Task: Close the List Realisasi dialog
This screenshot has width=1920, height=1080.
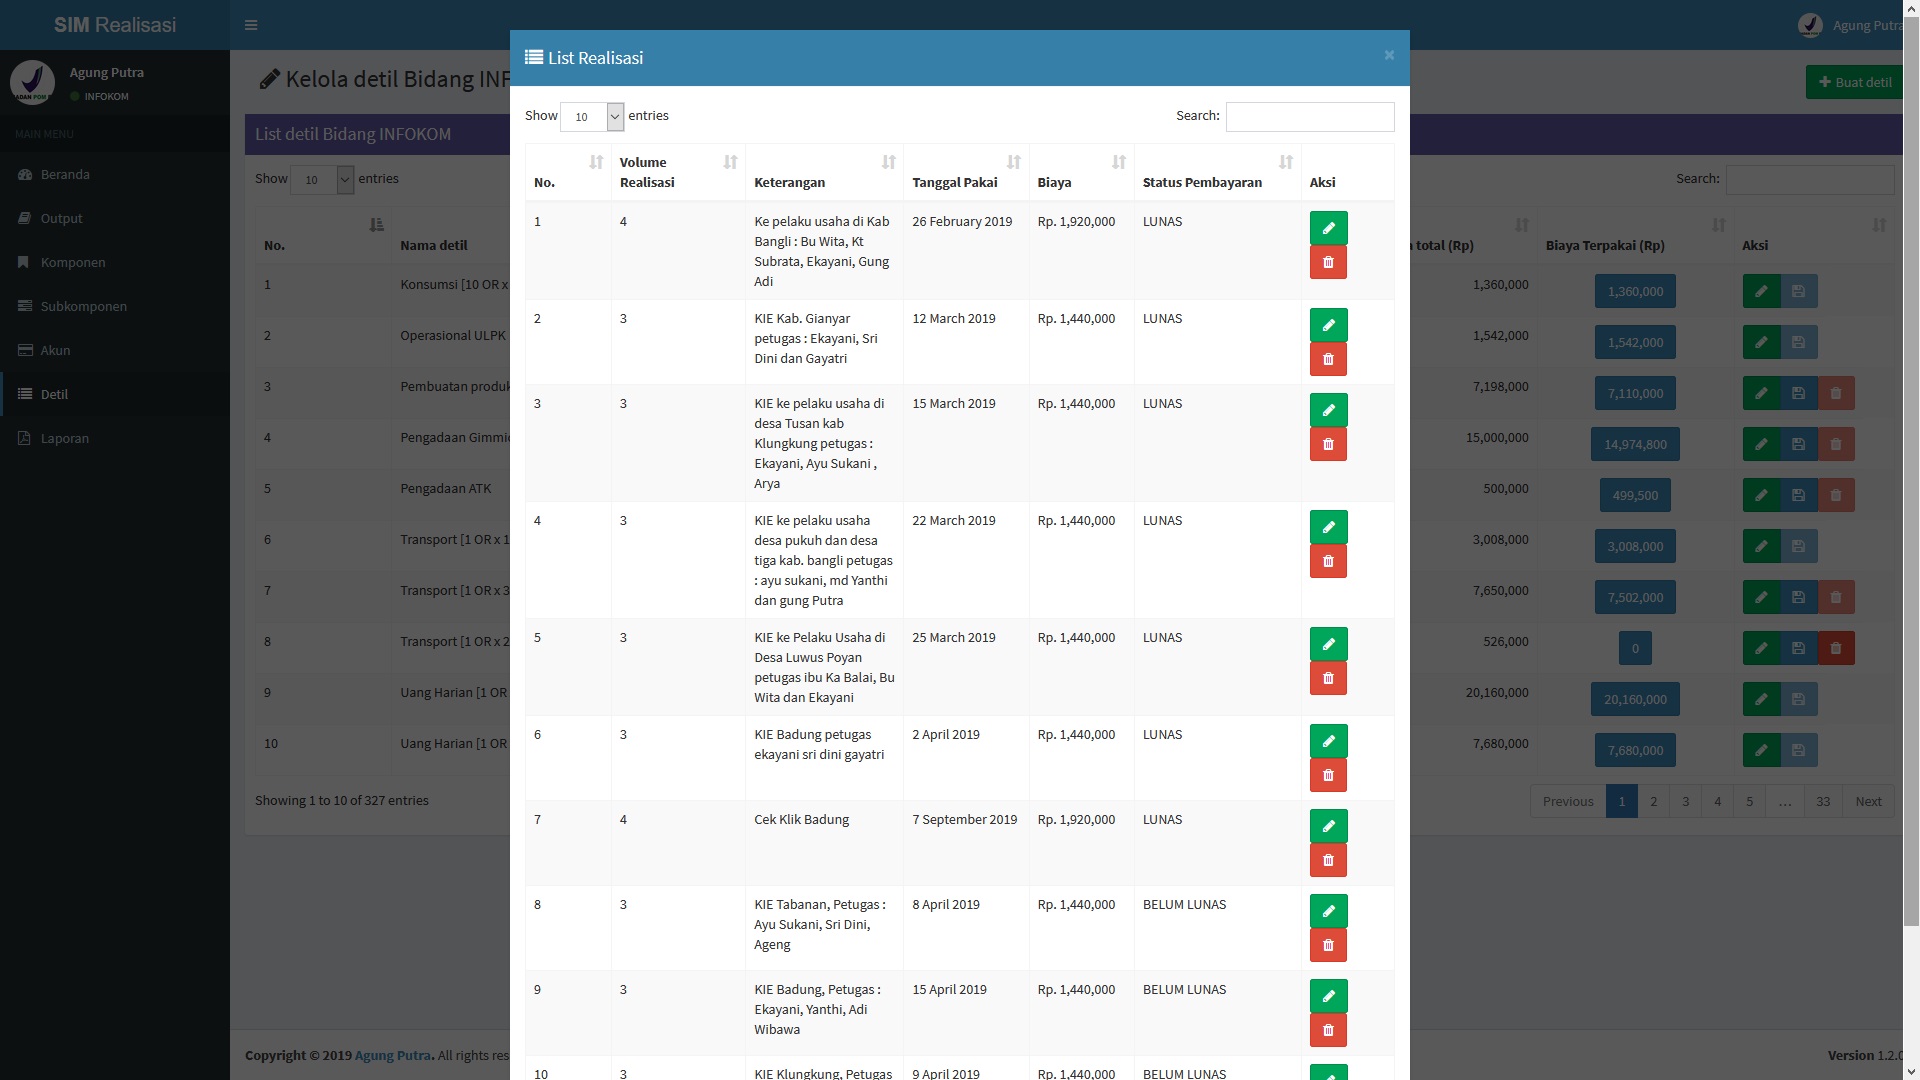Action: pos(1389,55)
